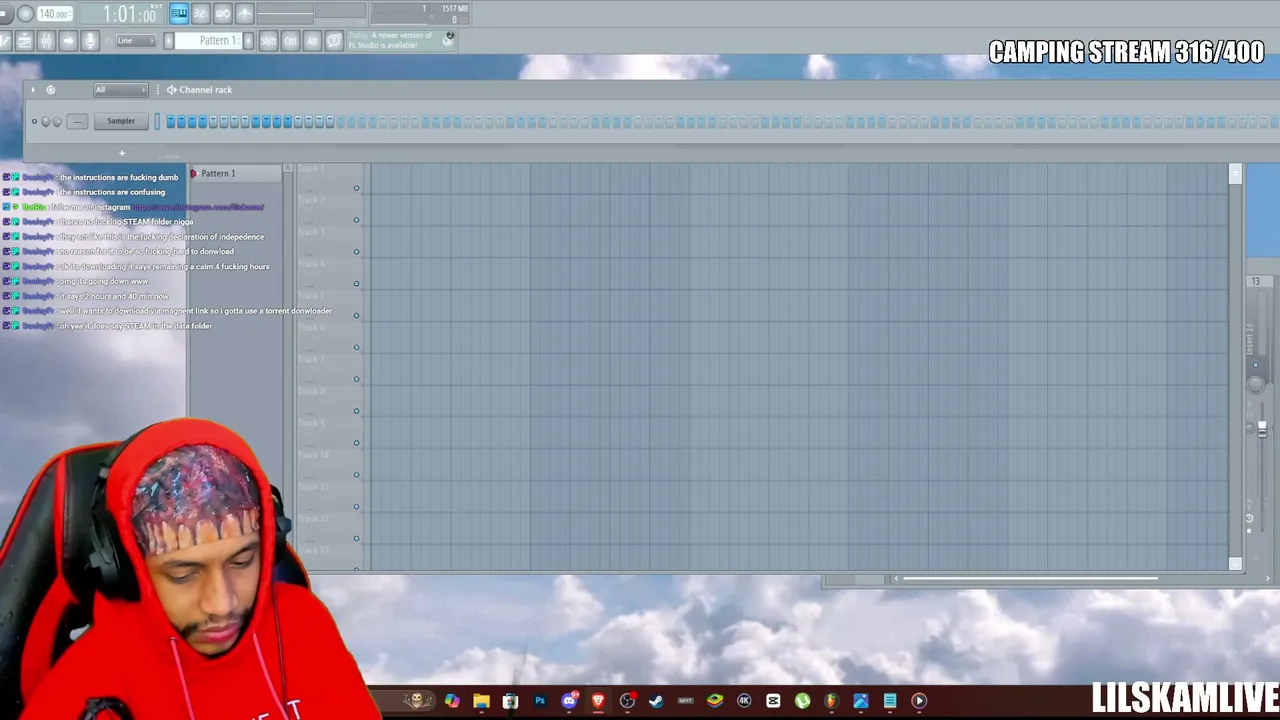This screenshot has height=720, width=1280.
Task: Click the Sampler channel button
Action: click(x=121, y=122)
